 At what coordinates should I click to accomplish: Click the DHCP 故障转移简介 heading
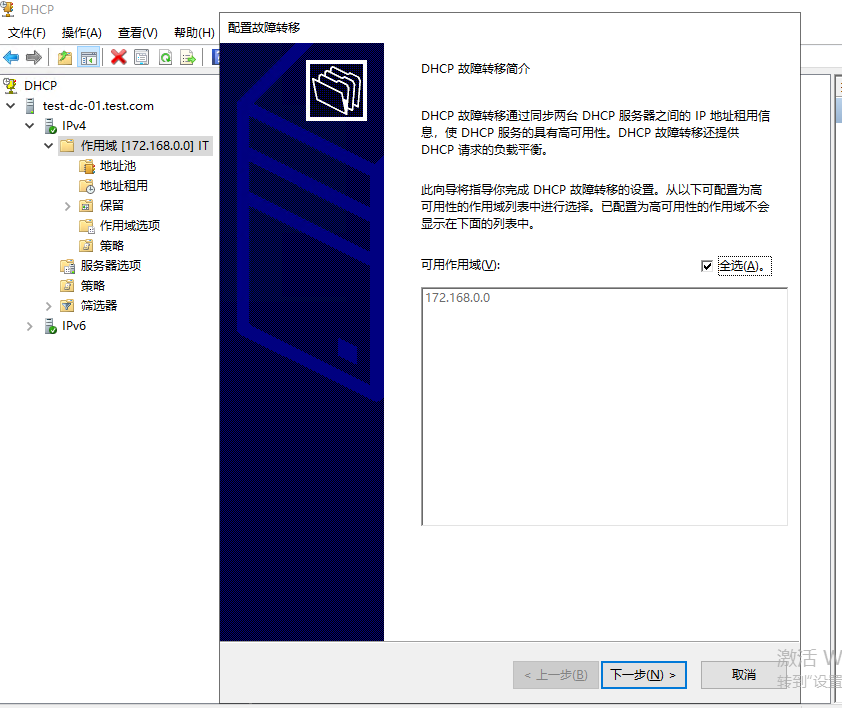475,69
